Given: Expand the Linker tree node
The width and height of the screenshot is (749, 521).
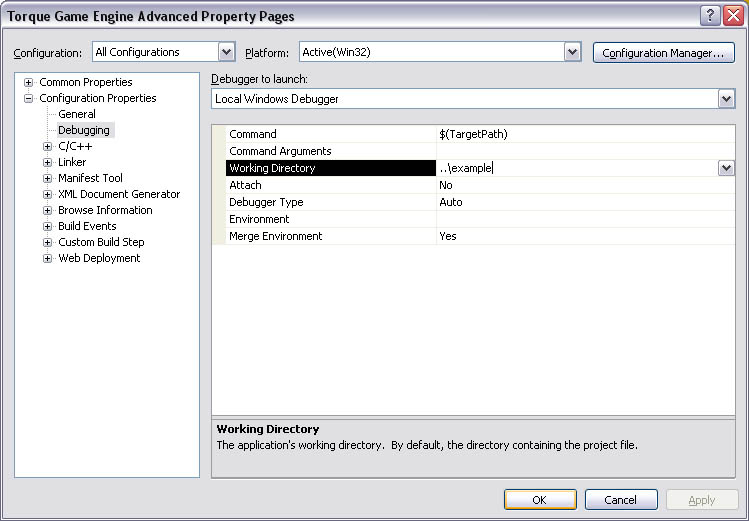Looking at the screenshot, I should (x=47, y=162).
